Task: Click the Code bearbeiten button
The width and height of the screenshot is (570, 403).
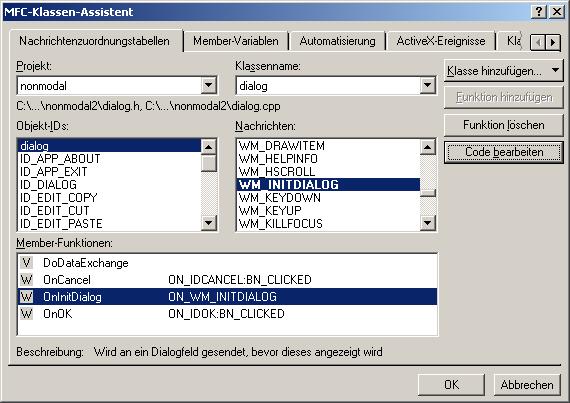Action: (x=503, y=152)
